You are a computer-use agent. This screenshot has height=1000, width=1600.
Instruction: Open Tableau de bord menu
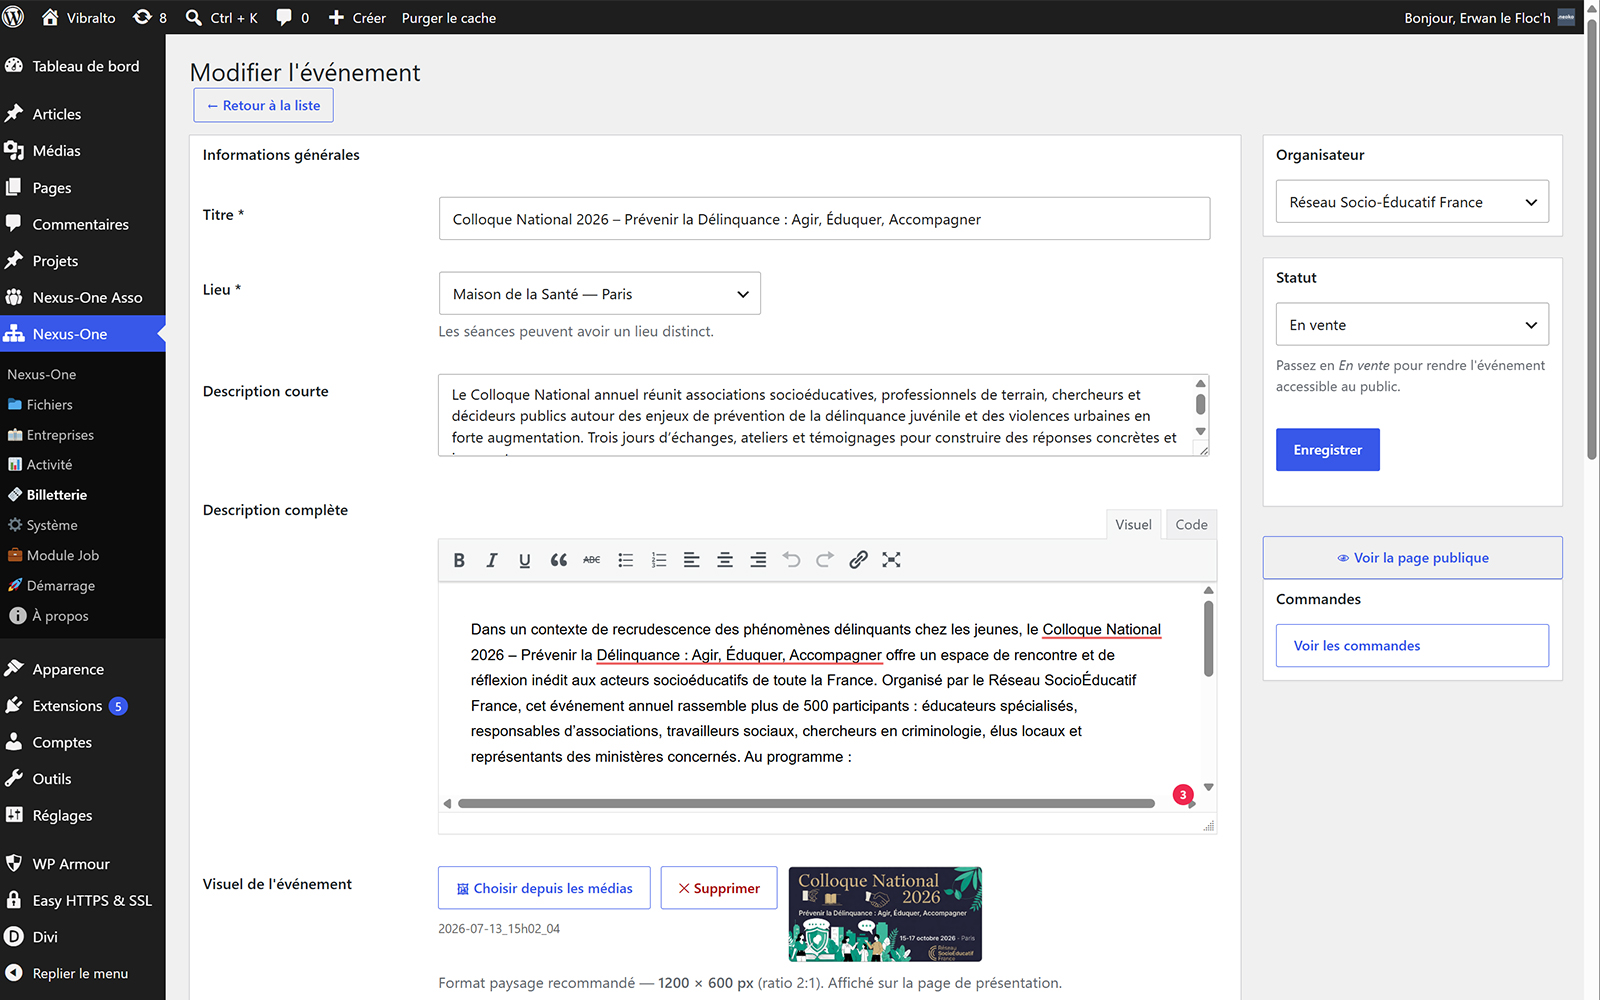coord(83,66)
